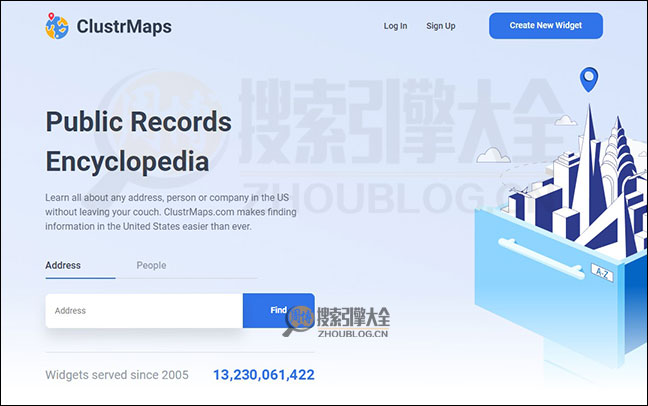This screenshot has width=648, height=406.
Task: Click the blue Find button
Action: (x=279, y=310)
